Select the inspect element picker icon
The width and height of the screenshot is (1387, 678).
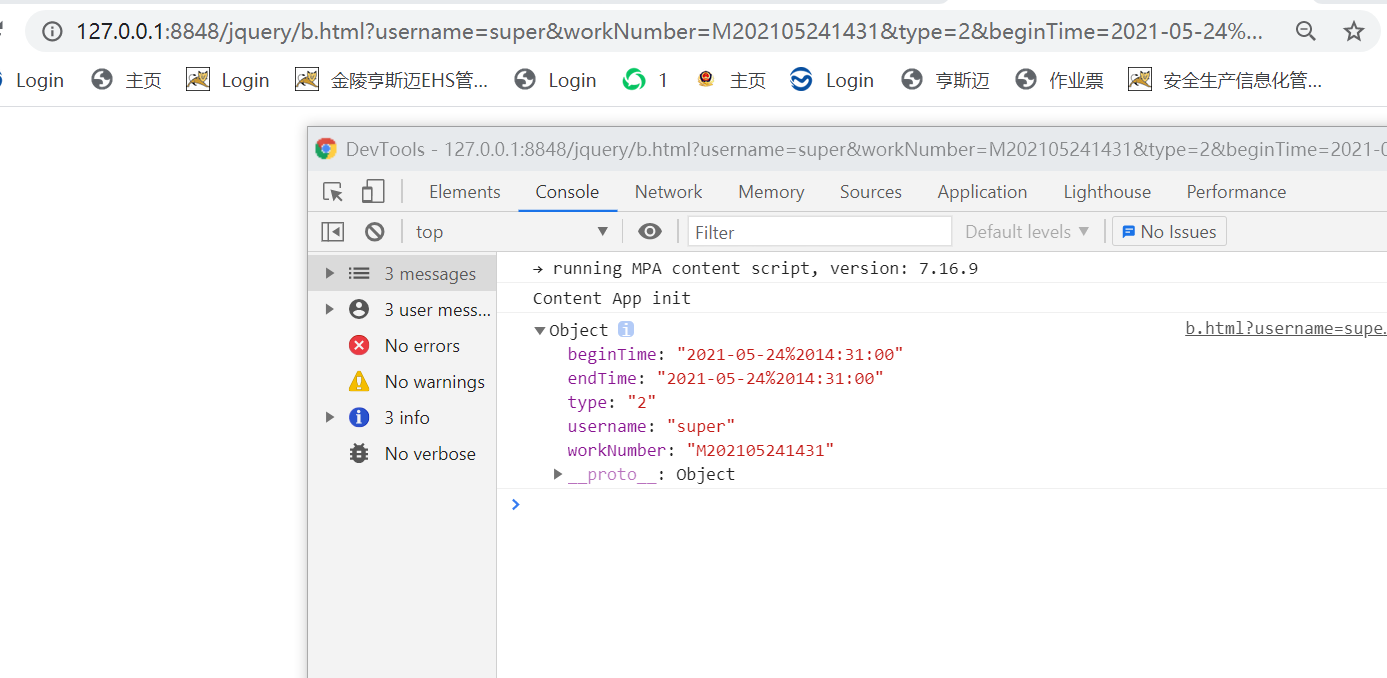click(x=333, y=192)
